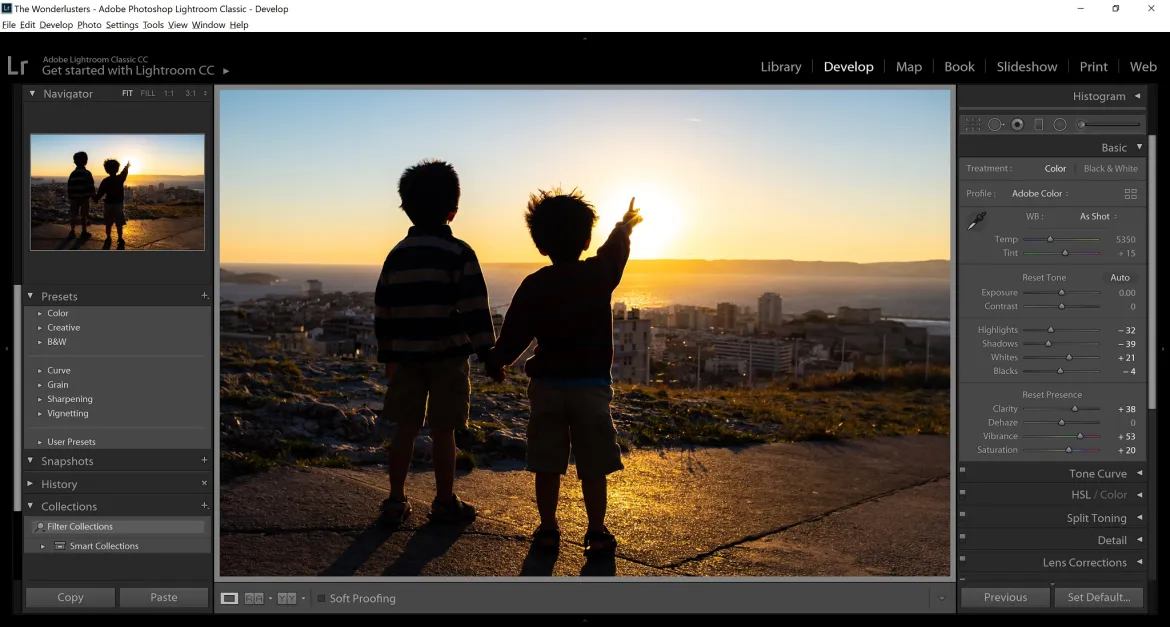The height and width of the screenshot is (627, 1170).
Task: Select the Adjustment Brush tool
Action: point(1080,123)
